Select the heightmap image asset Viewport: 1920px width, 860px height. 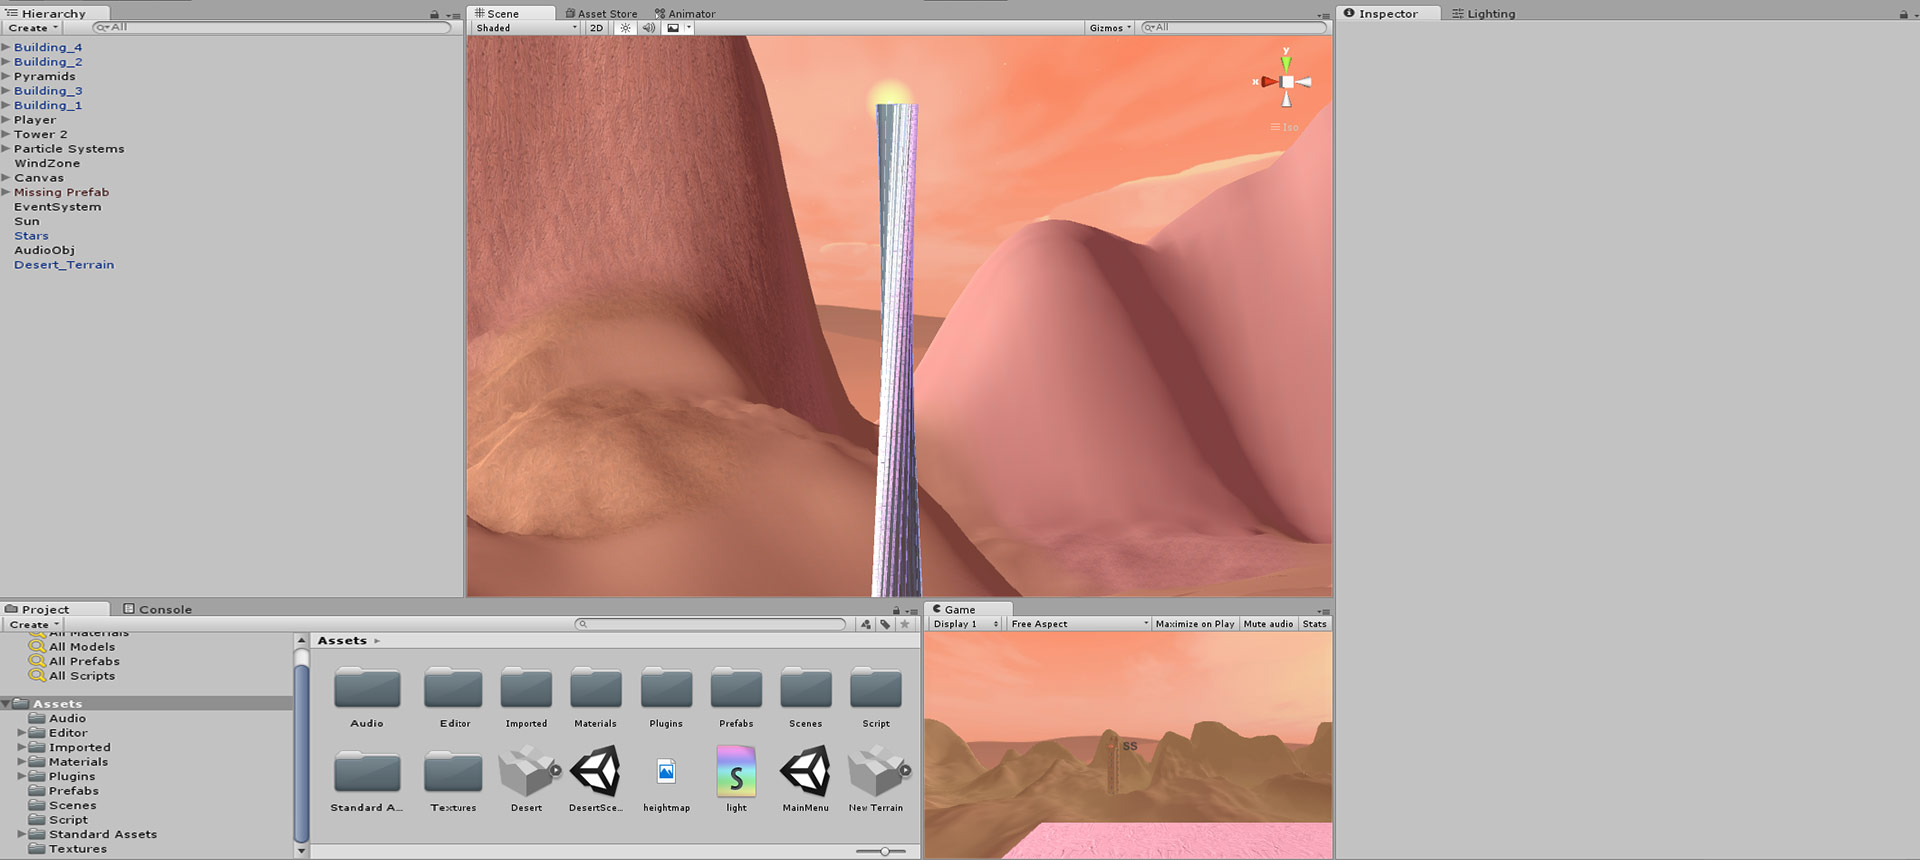pyautogui.click(x=666, y=772)
